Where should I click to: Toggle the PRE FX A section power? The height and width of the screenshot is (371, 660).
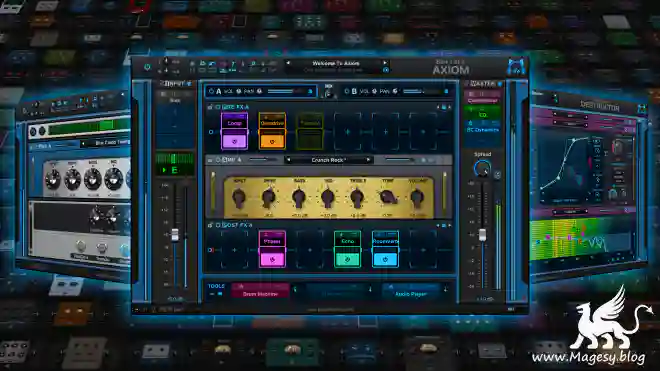pyautogui.click(x=218, y=107)
